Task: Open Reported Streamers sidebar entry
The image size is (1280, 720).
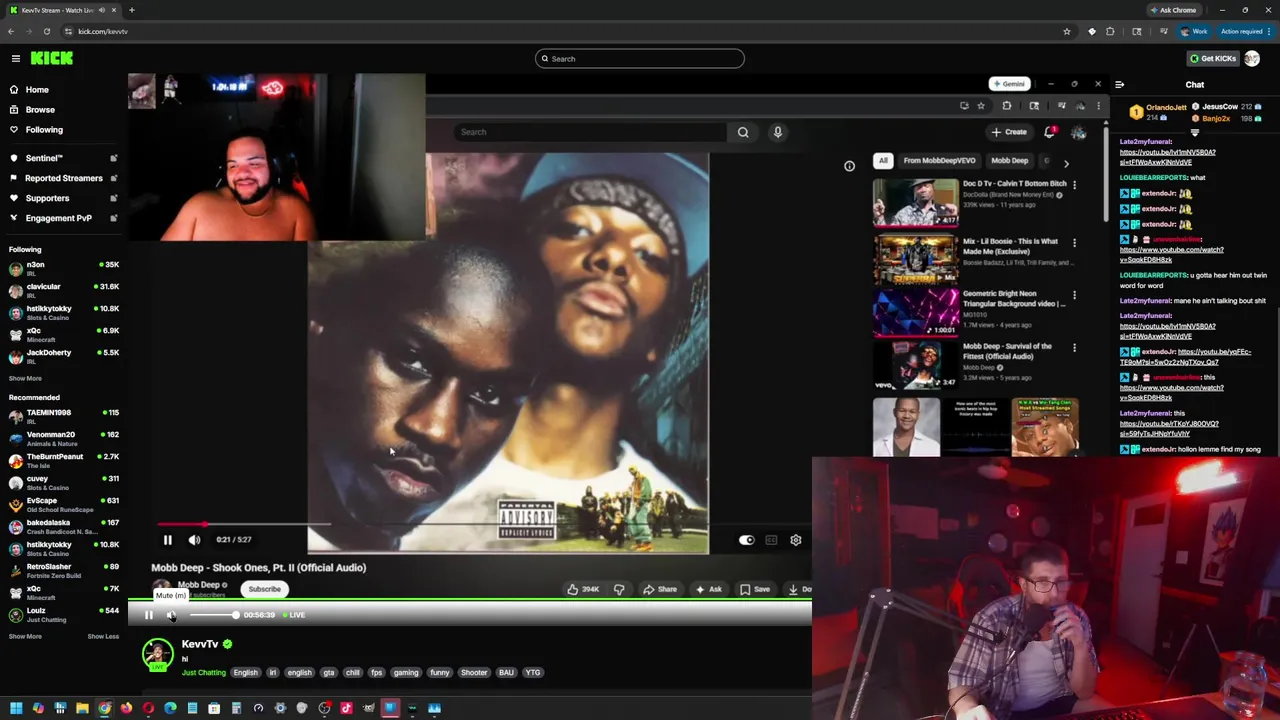Action: pyautogui.click(x=63, y=178)
